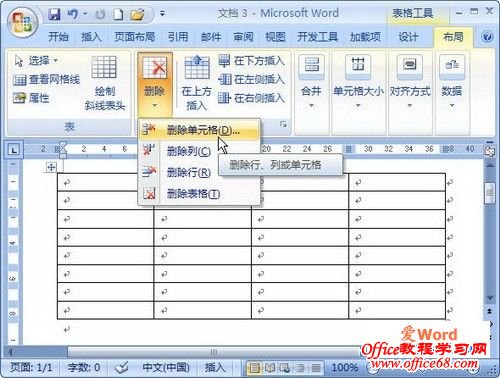
Task: Toggle 插入 insert mode in the status bar
Action: tap(215, 367)
